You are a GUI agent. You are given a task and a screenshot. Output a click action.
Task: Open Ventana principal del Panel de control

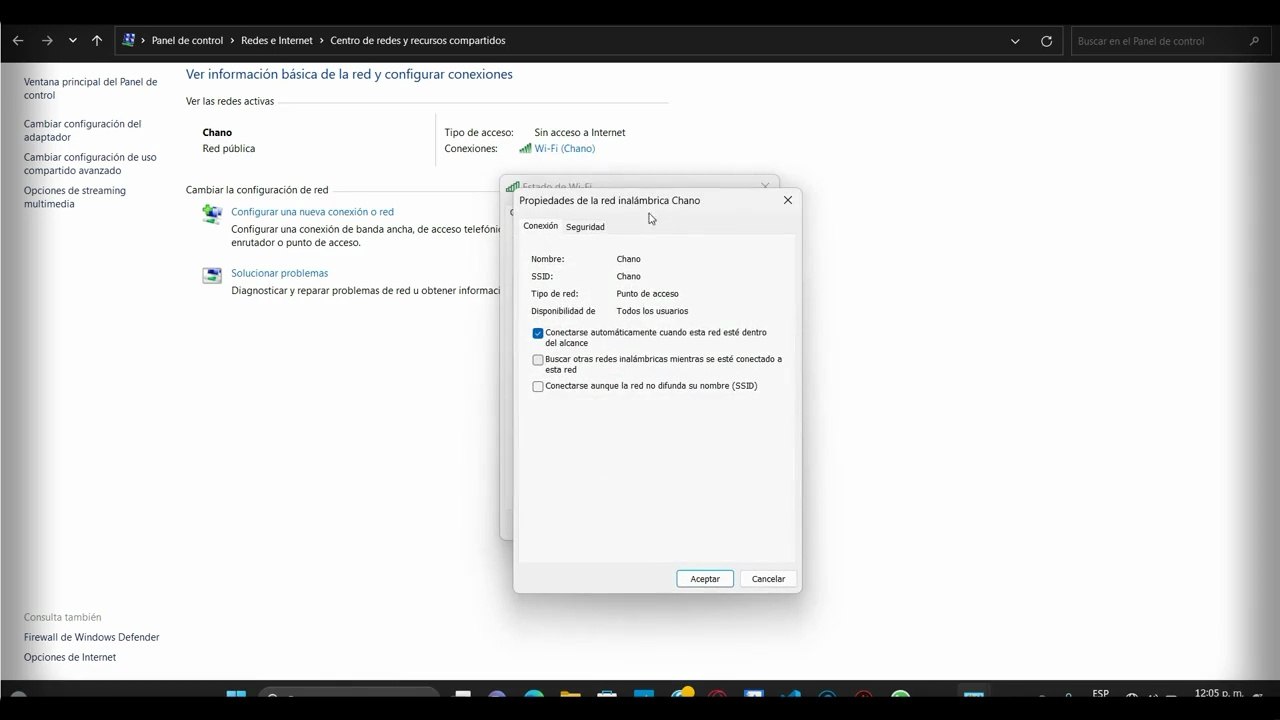tap(90, 89)
